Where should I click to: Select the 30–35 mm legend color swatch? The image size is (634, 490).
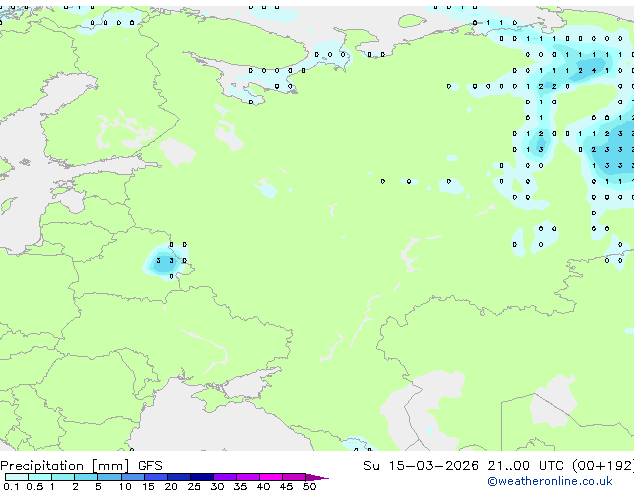[x=225, y=477]
